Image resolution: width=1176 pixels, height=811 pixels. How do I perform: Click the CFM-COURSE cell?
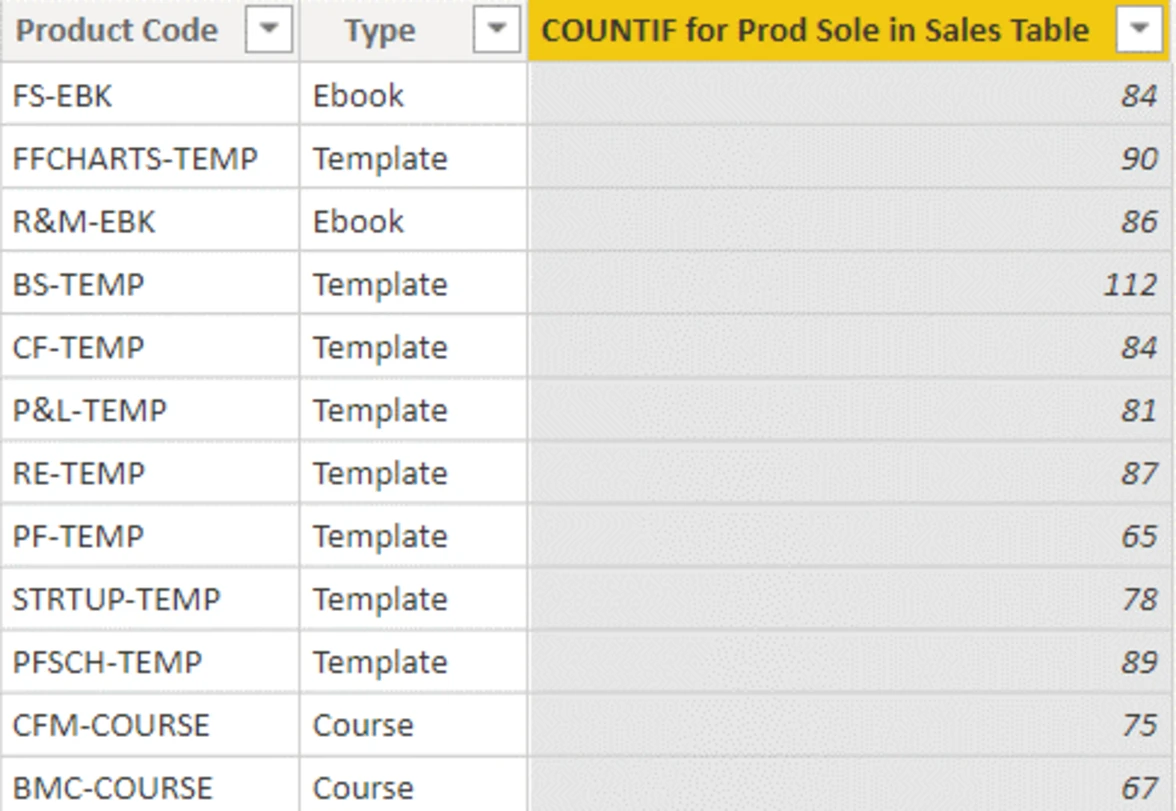click(x=111, y=725)
